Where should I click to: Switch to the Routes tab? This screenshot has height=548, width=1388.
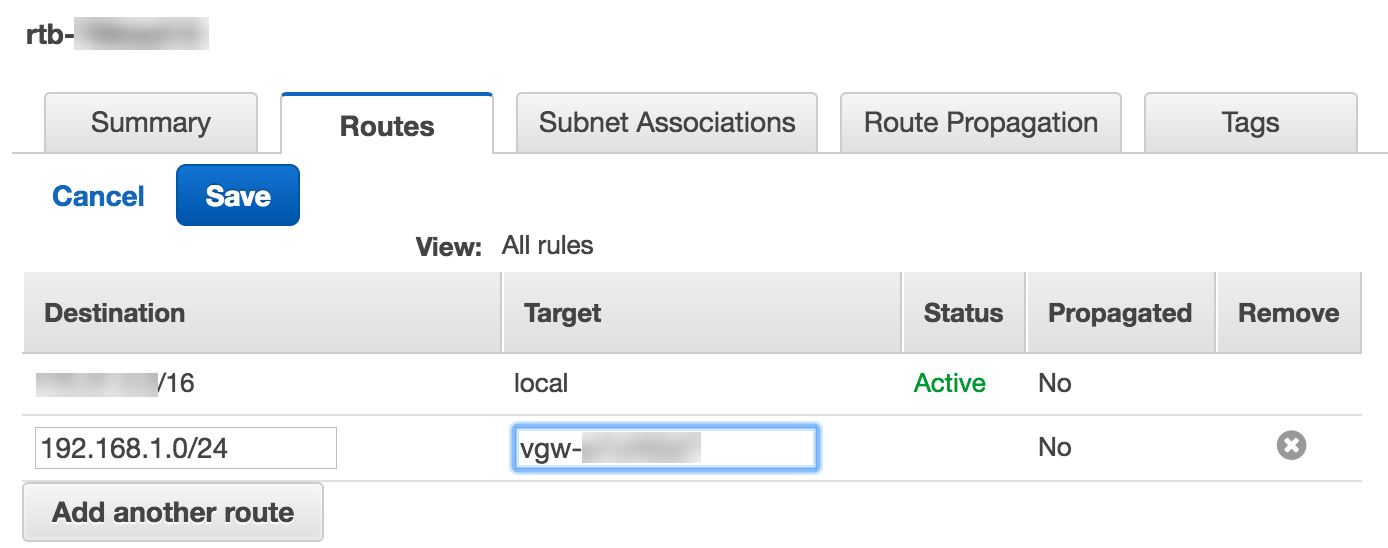(387, 126)
